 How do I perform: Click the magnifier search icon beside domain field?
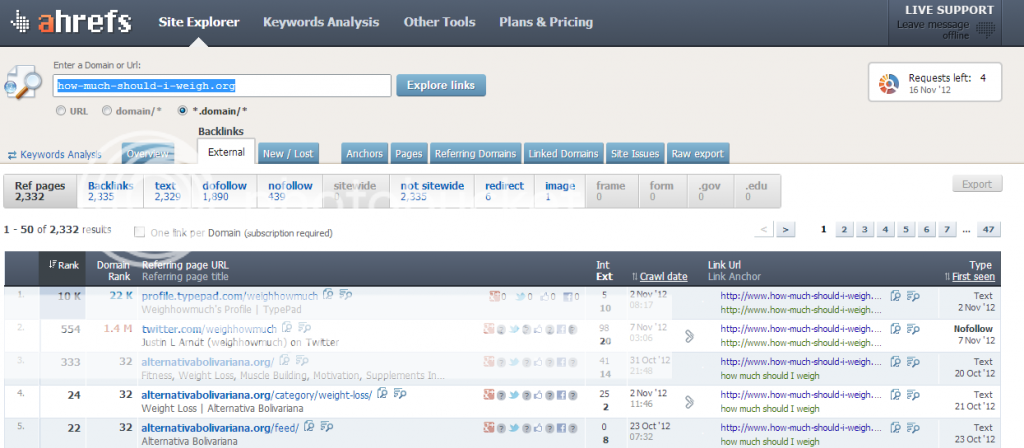(x=25, y=85)
